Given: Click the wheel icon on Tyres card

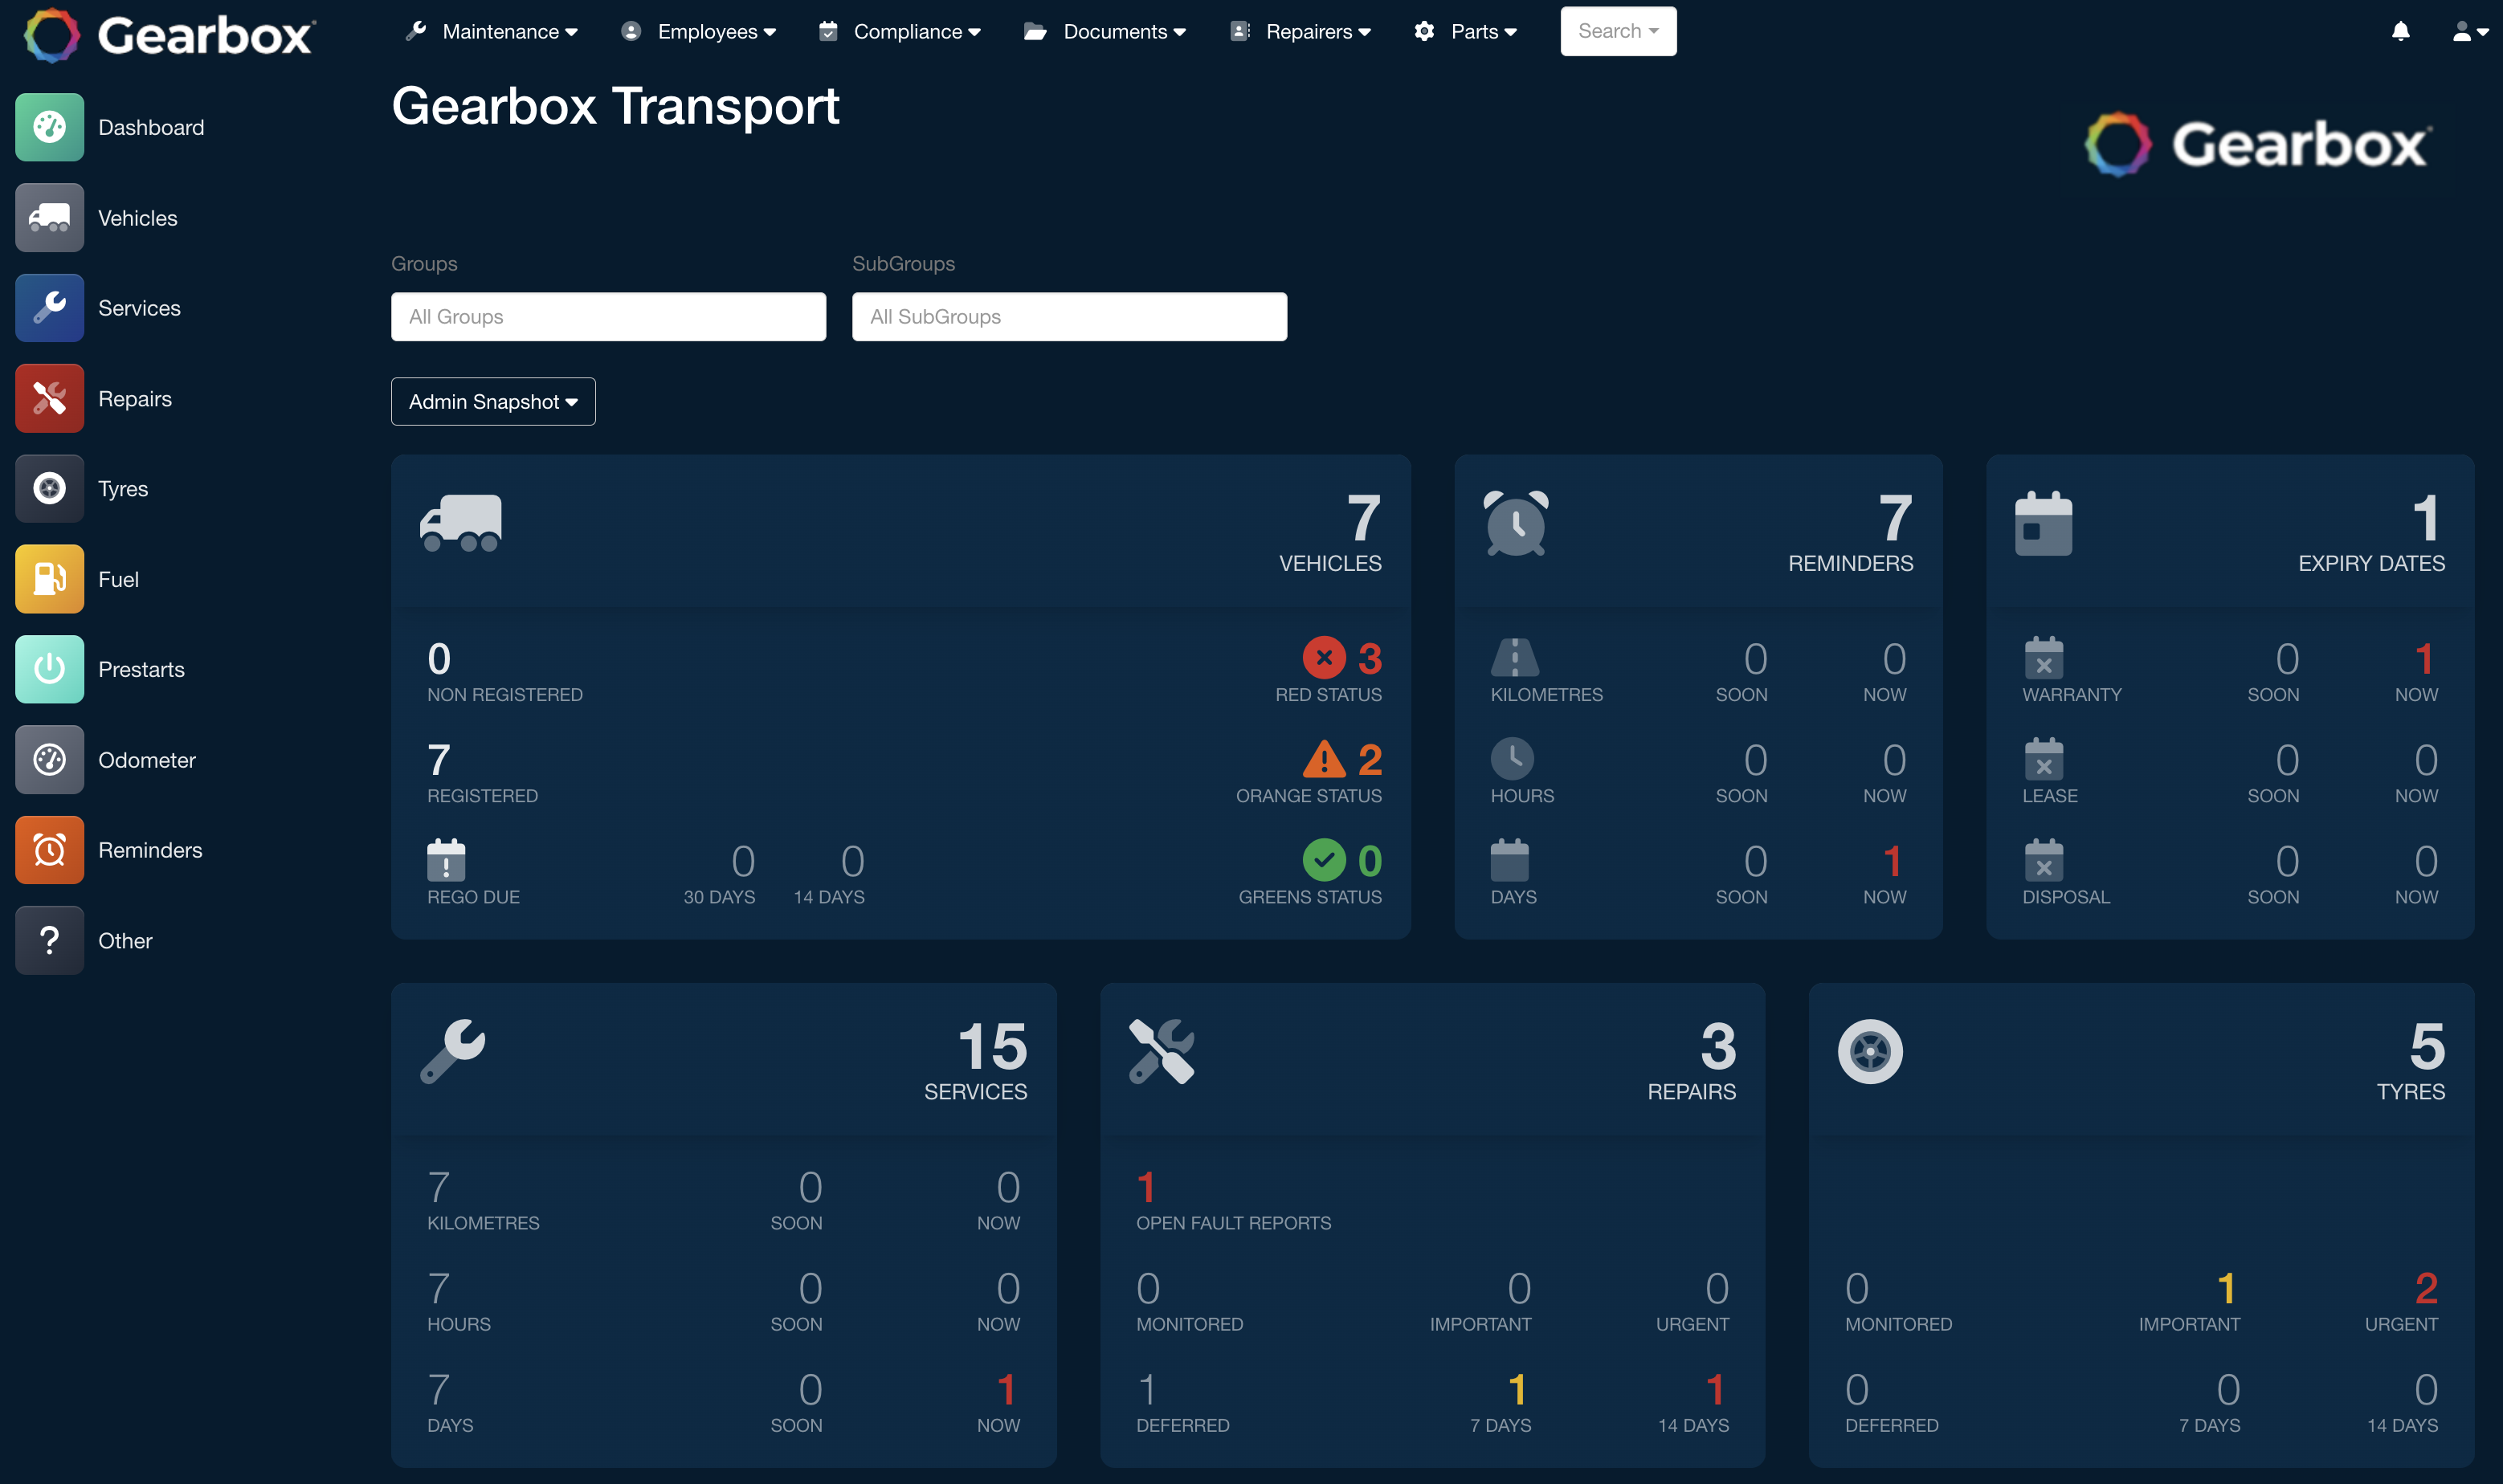Looking at the screenshot, I should point(1870,1051).
